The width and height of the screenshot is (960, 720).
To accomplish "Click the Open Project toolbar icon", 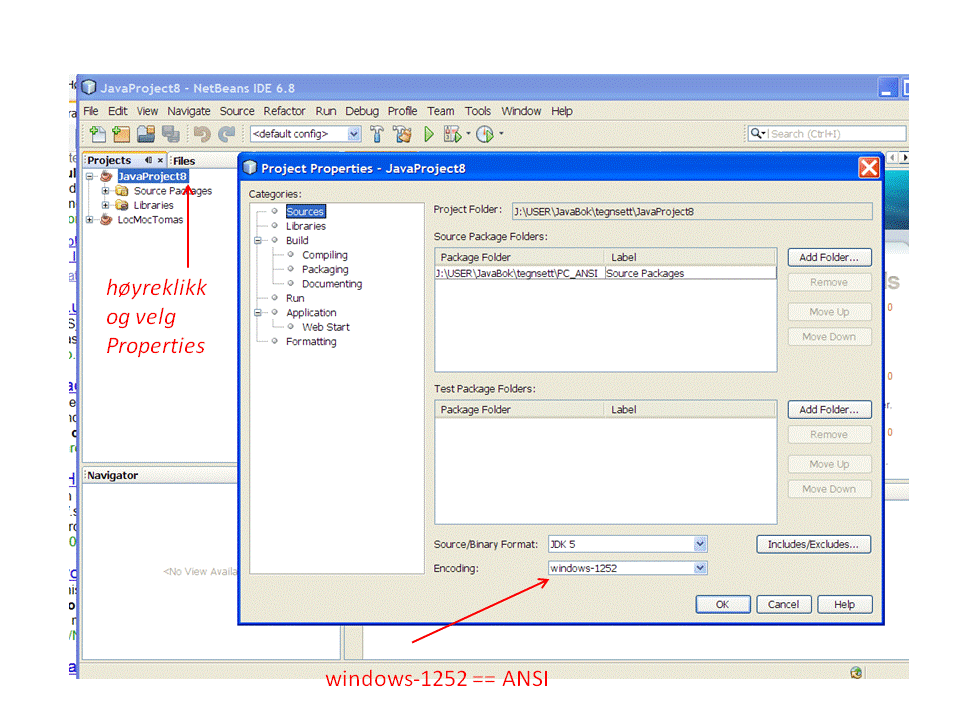I will coord(146,133).
